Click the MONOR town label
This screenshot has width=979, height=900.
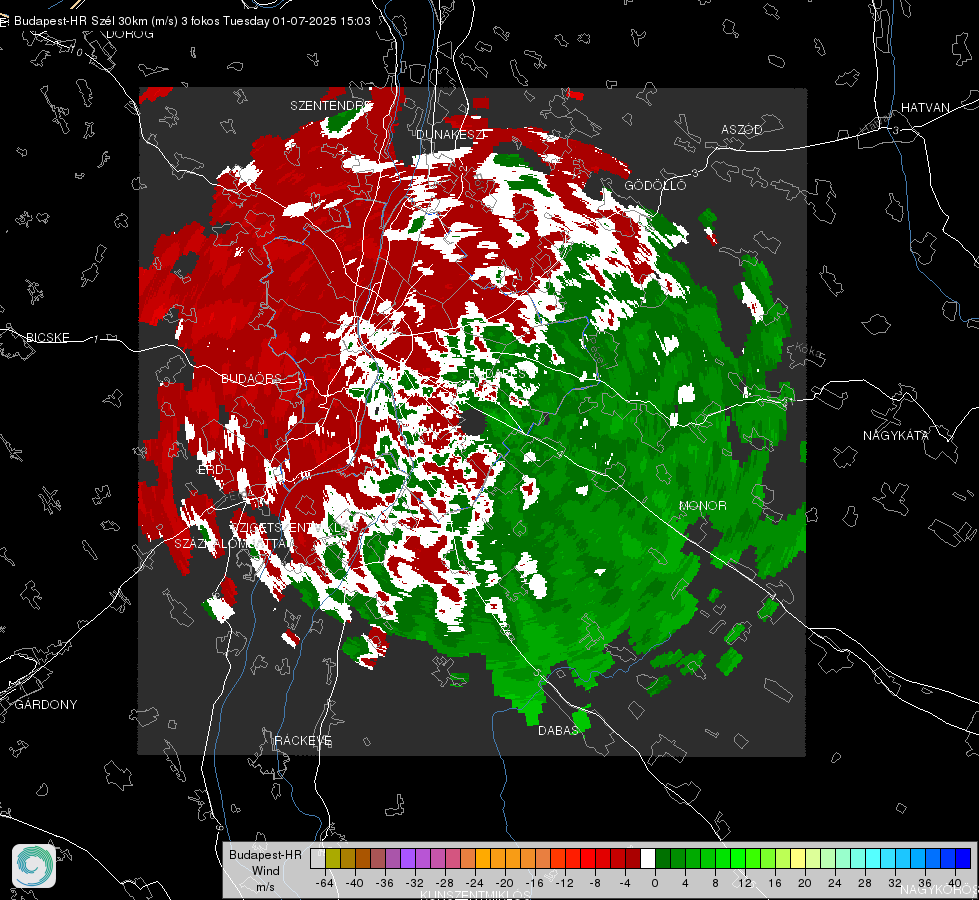(702, 506)
